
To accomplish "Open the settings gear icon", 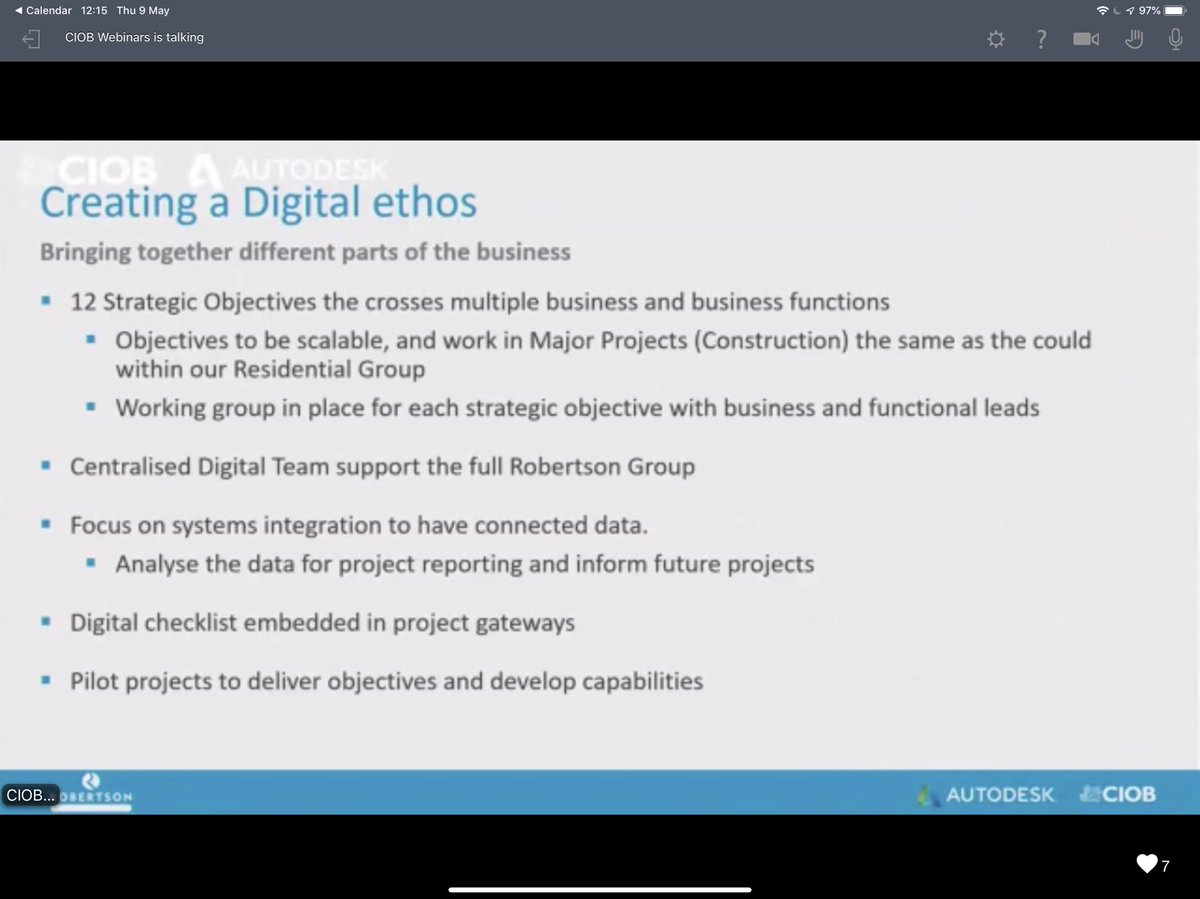I will [x=995, y=39].
